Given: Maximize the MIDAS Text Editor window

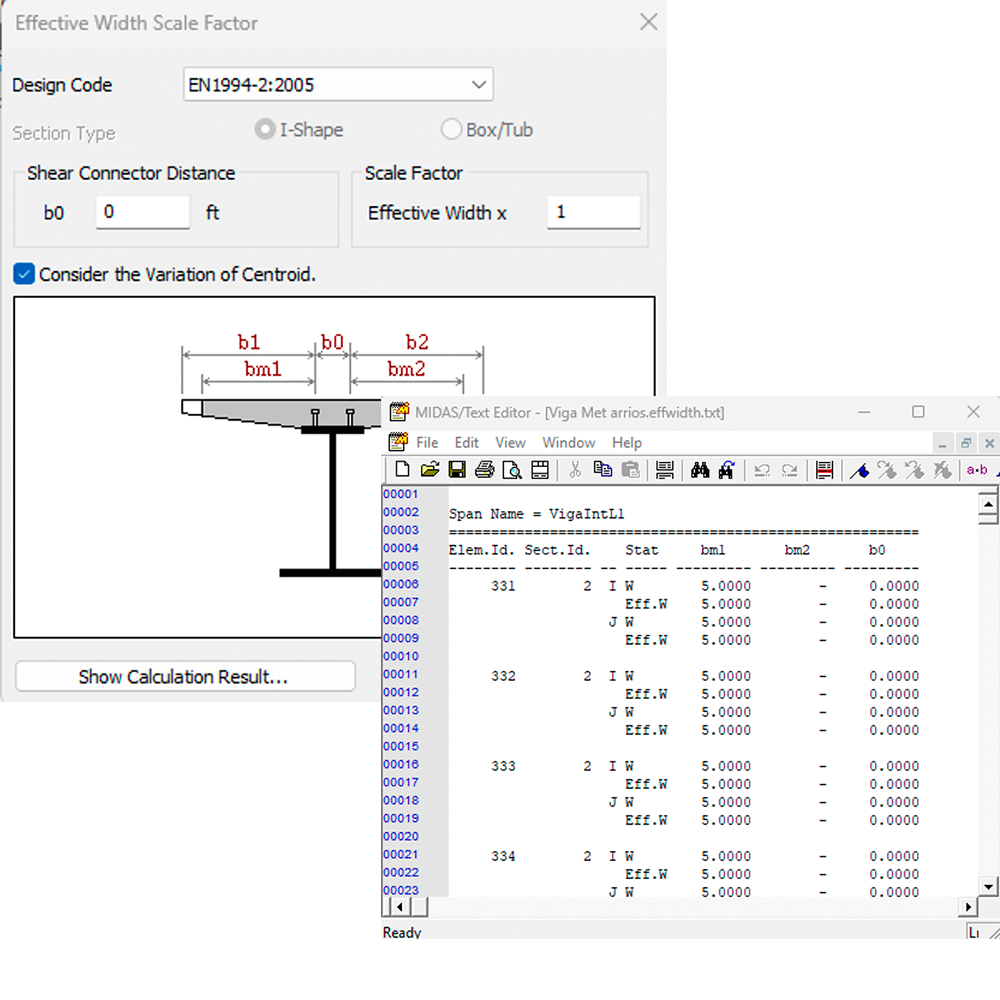Looking at the screenshot, I should pyautogui.click(x=918, y=412).
